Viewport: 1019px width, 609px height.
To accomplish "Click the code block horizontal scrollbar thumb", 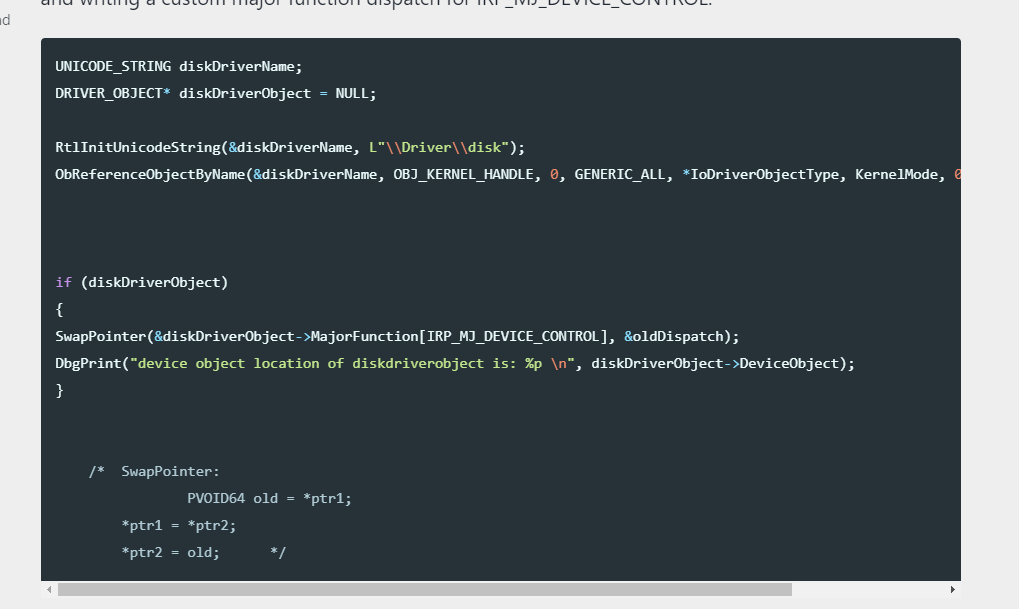I will point(425,590).
